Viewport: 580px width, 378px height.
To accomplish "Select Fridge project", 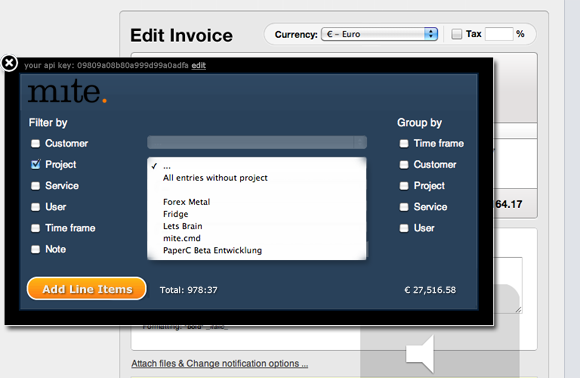I will [x=257, y=214].
